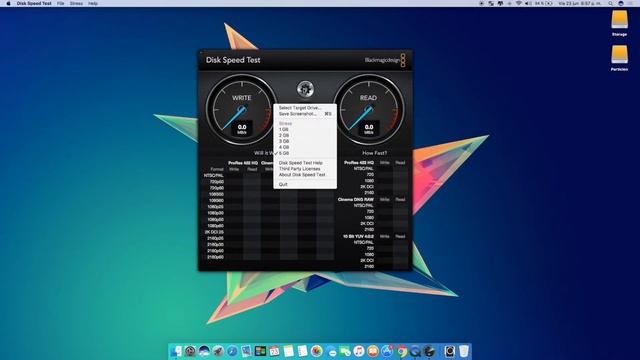Open Siri from the dock

204,351
